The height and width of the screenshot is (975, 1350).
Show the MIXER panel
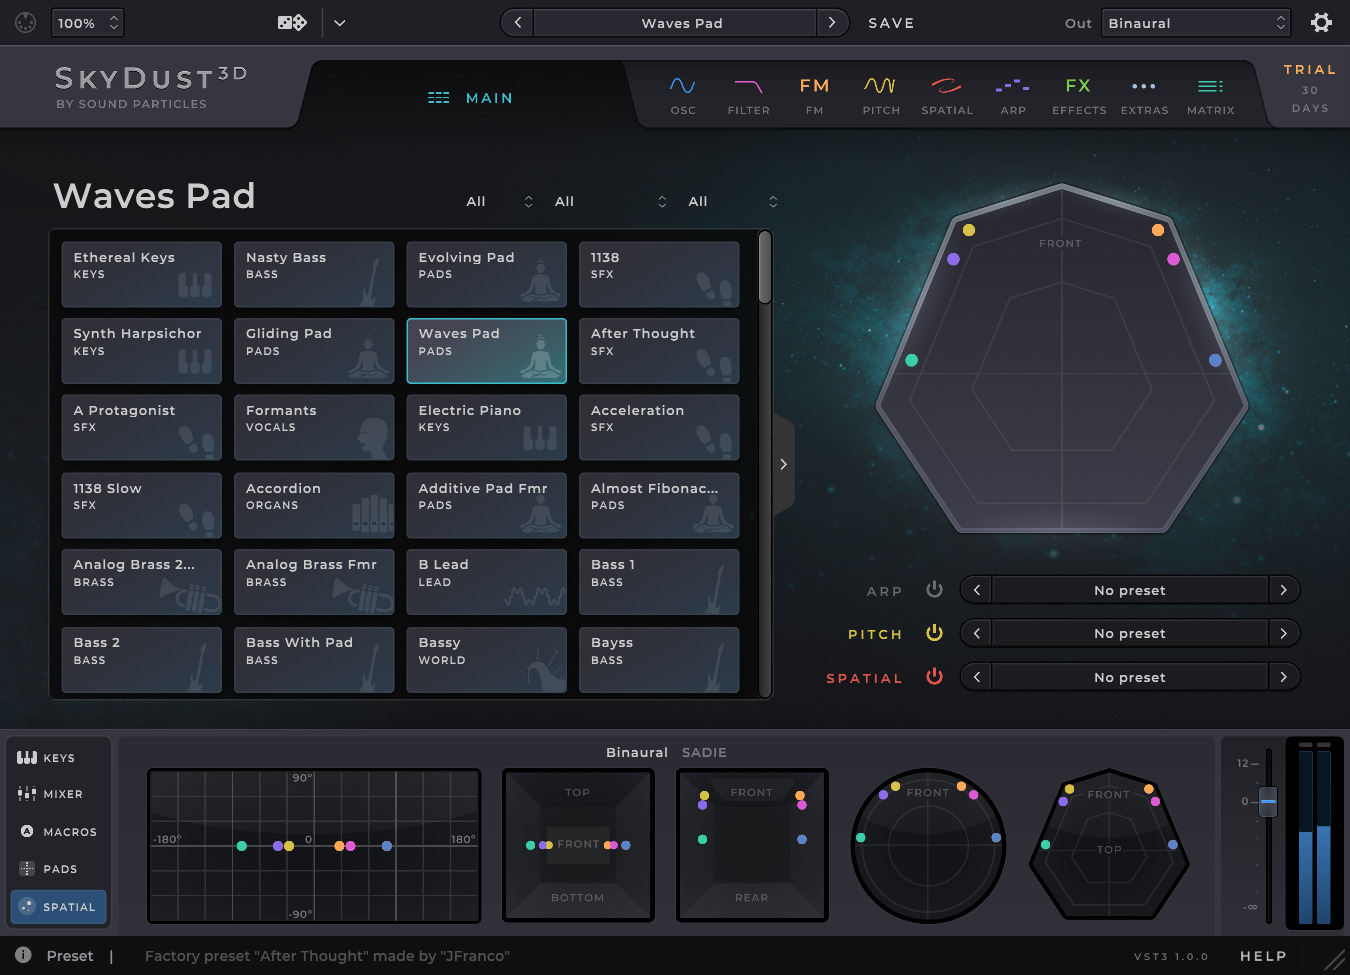point(57,794)
